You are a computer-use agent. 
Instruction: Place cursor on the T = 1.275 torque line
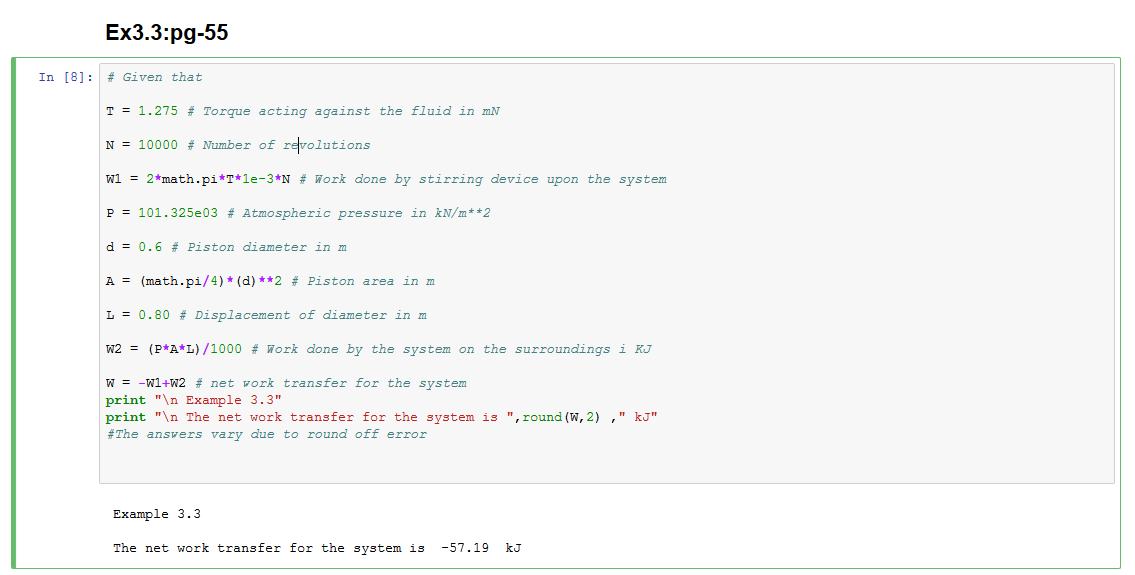[302, 111]
